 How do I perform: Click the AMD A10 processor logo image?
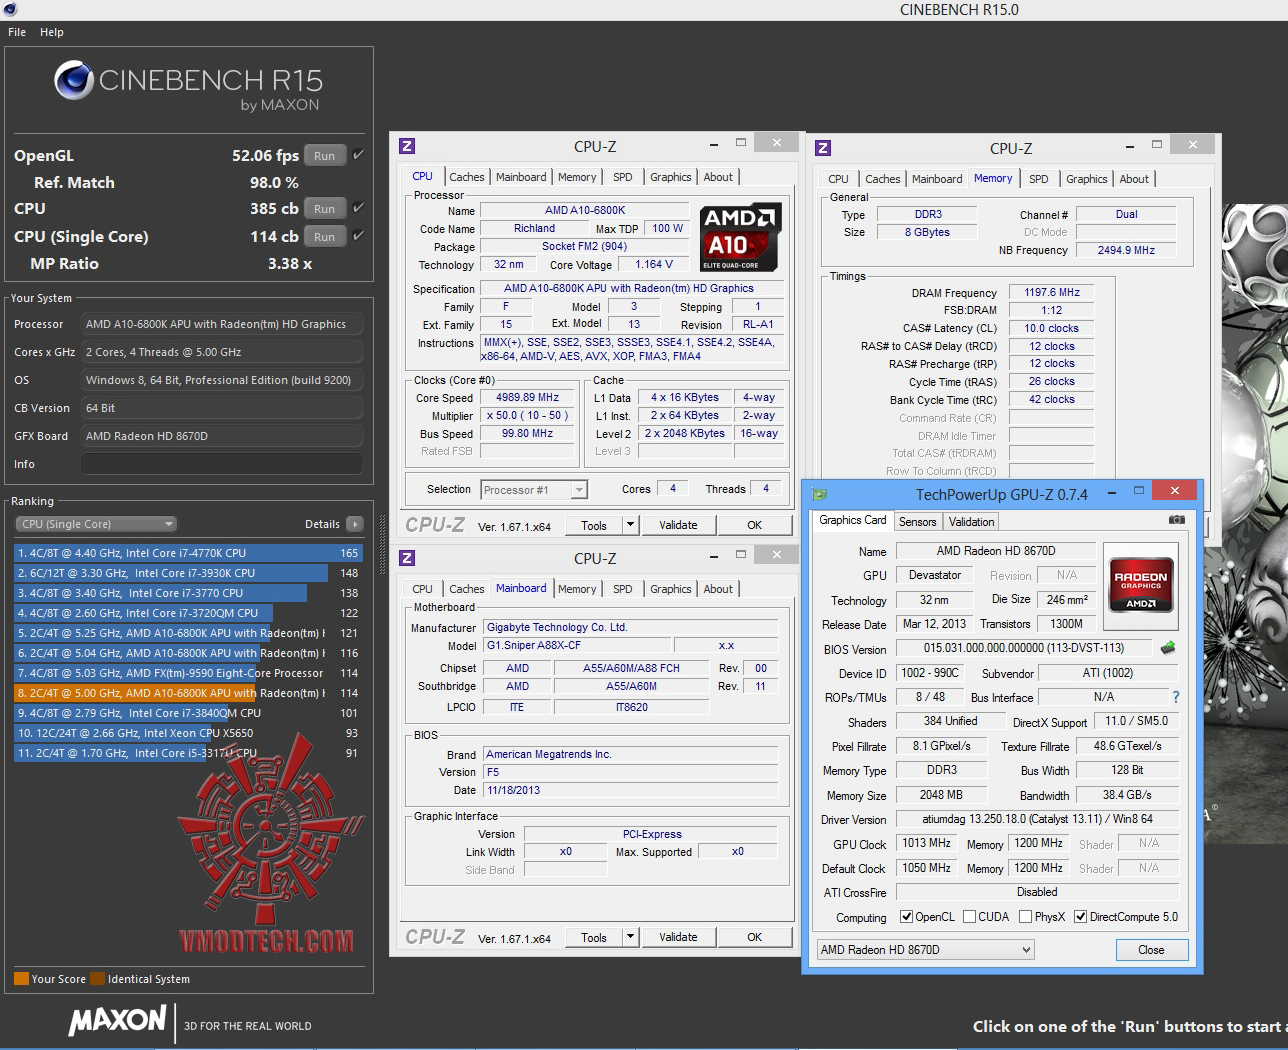[740, 237]
